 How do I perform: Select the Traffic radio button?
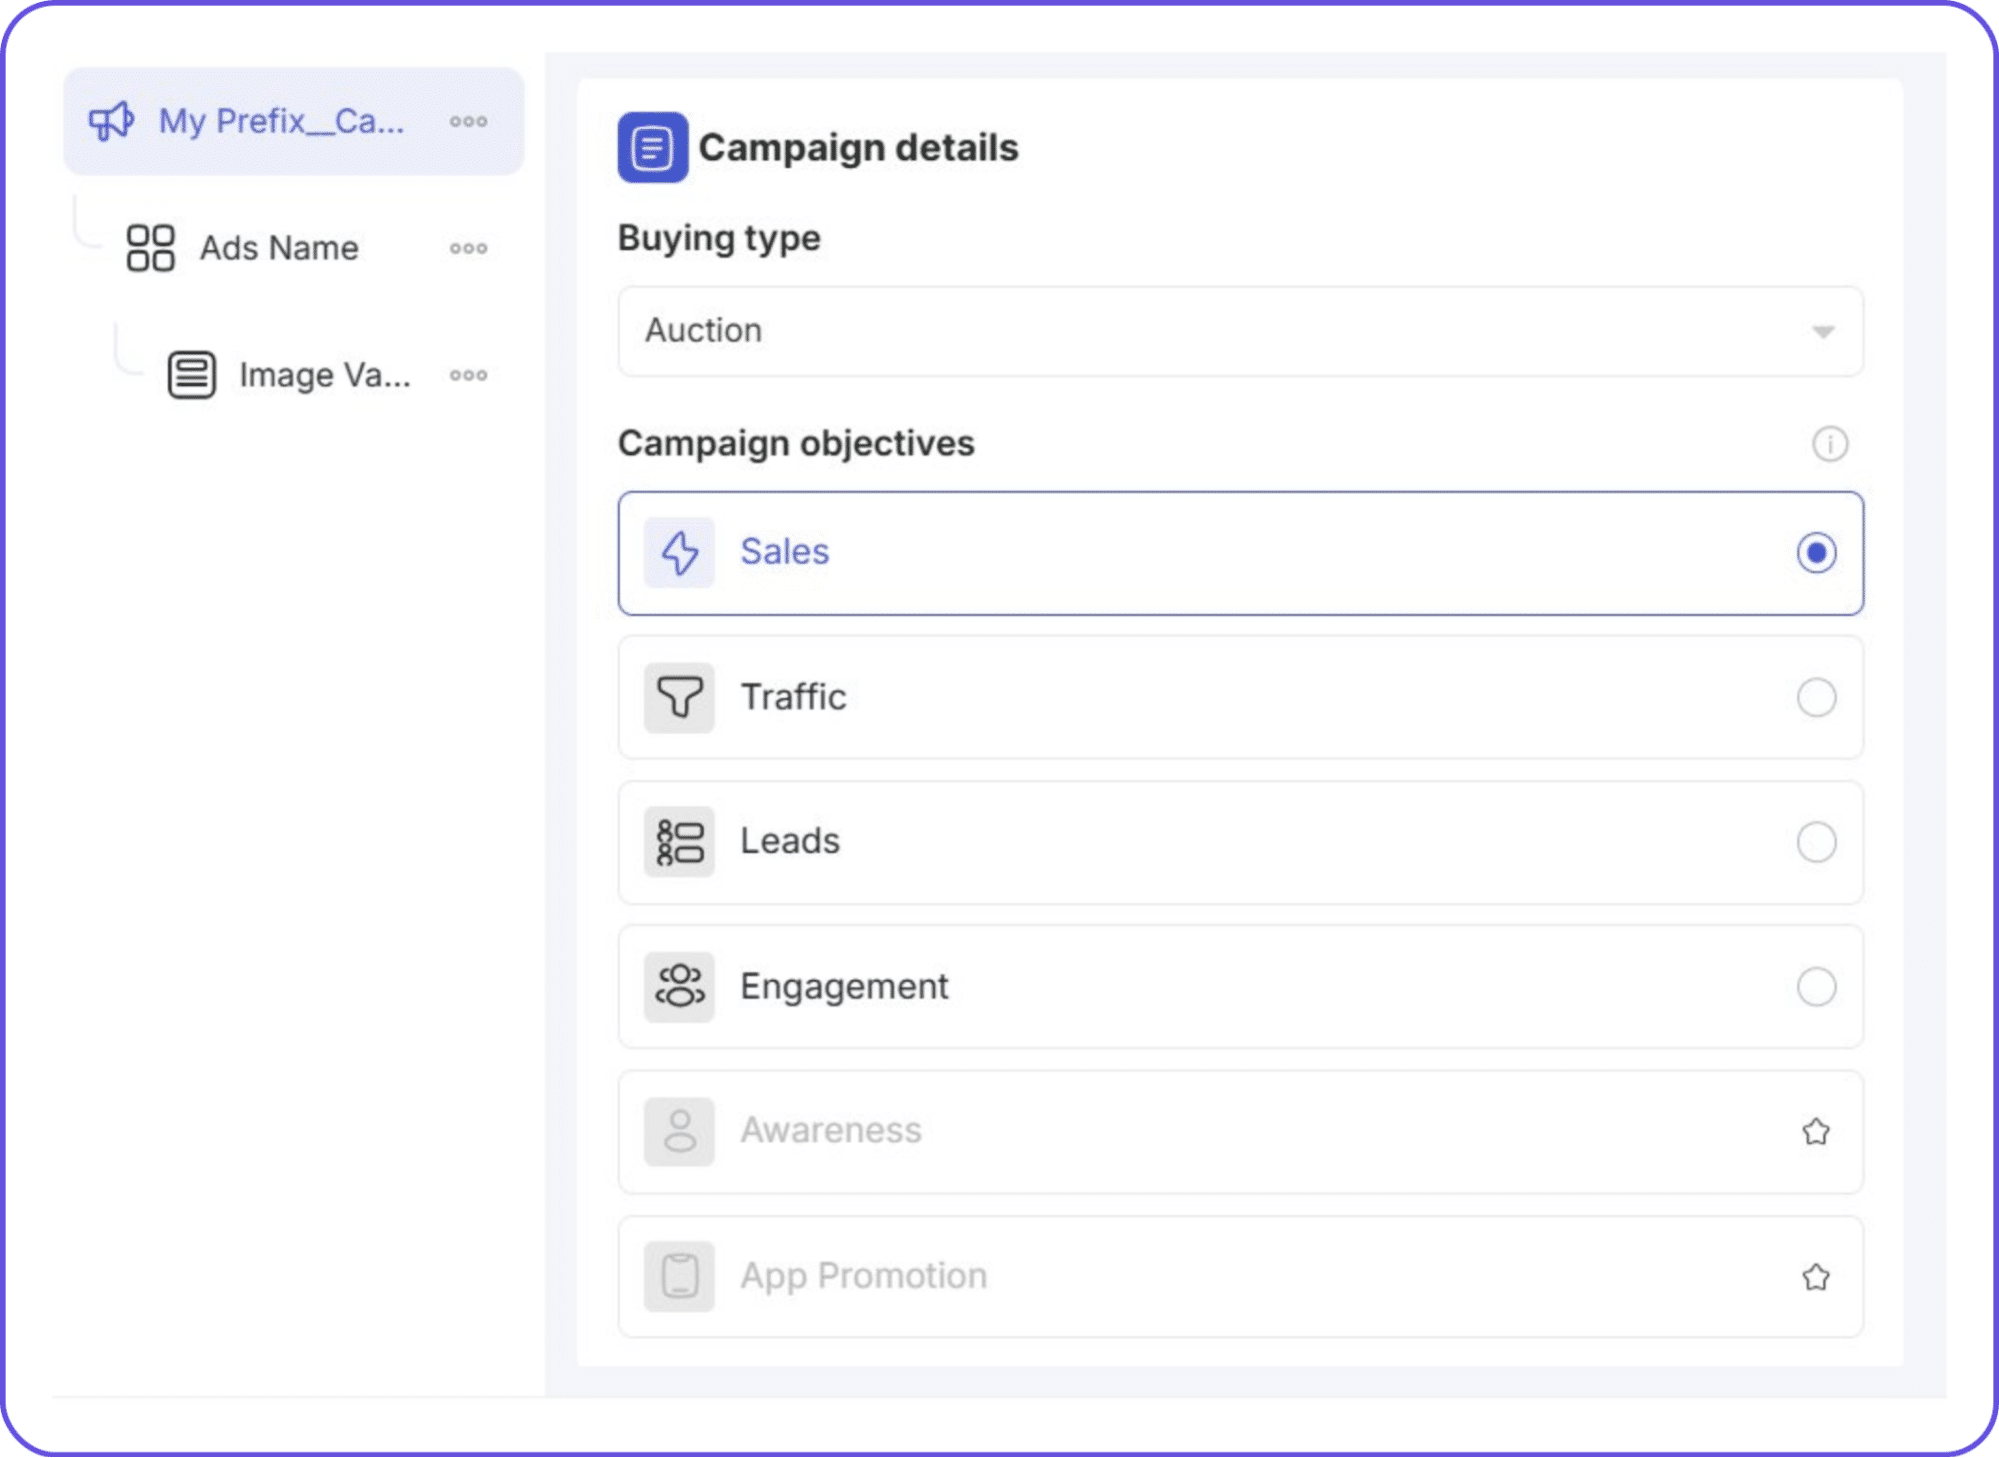(x=1816, y=698)
